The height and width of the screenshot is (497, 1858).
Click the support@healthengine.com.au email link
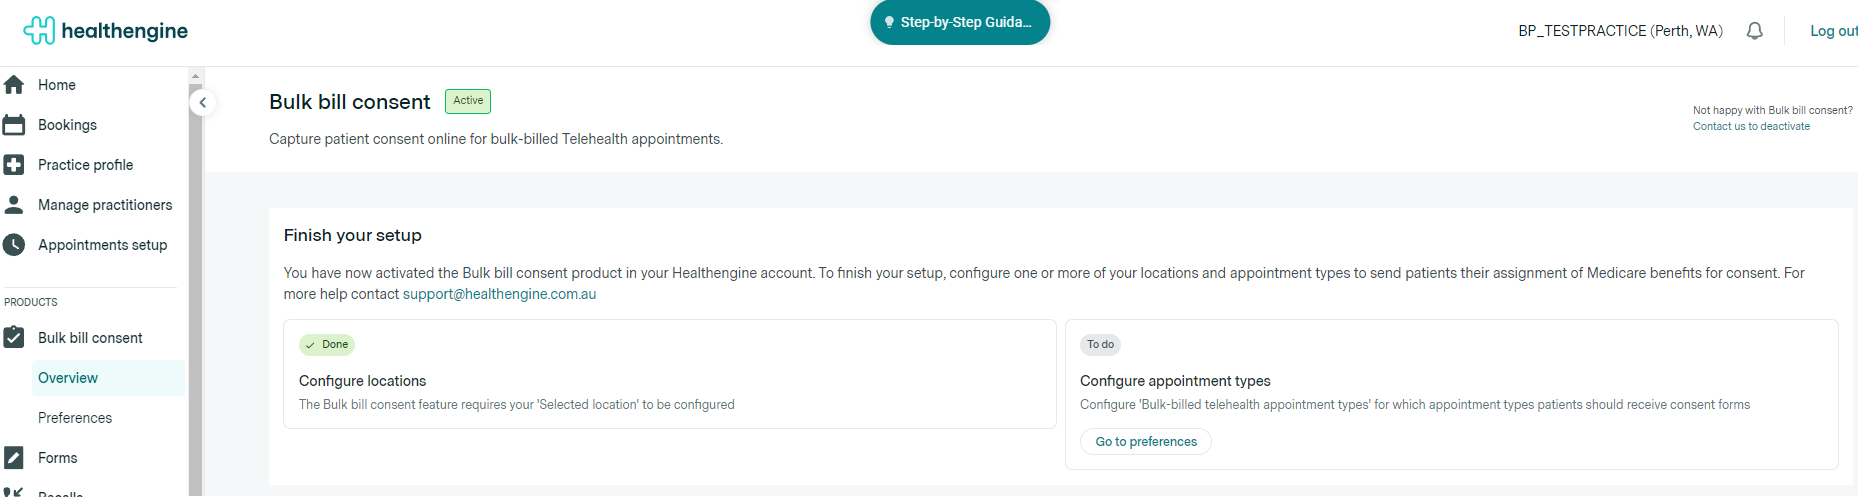(499, 294)
